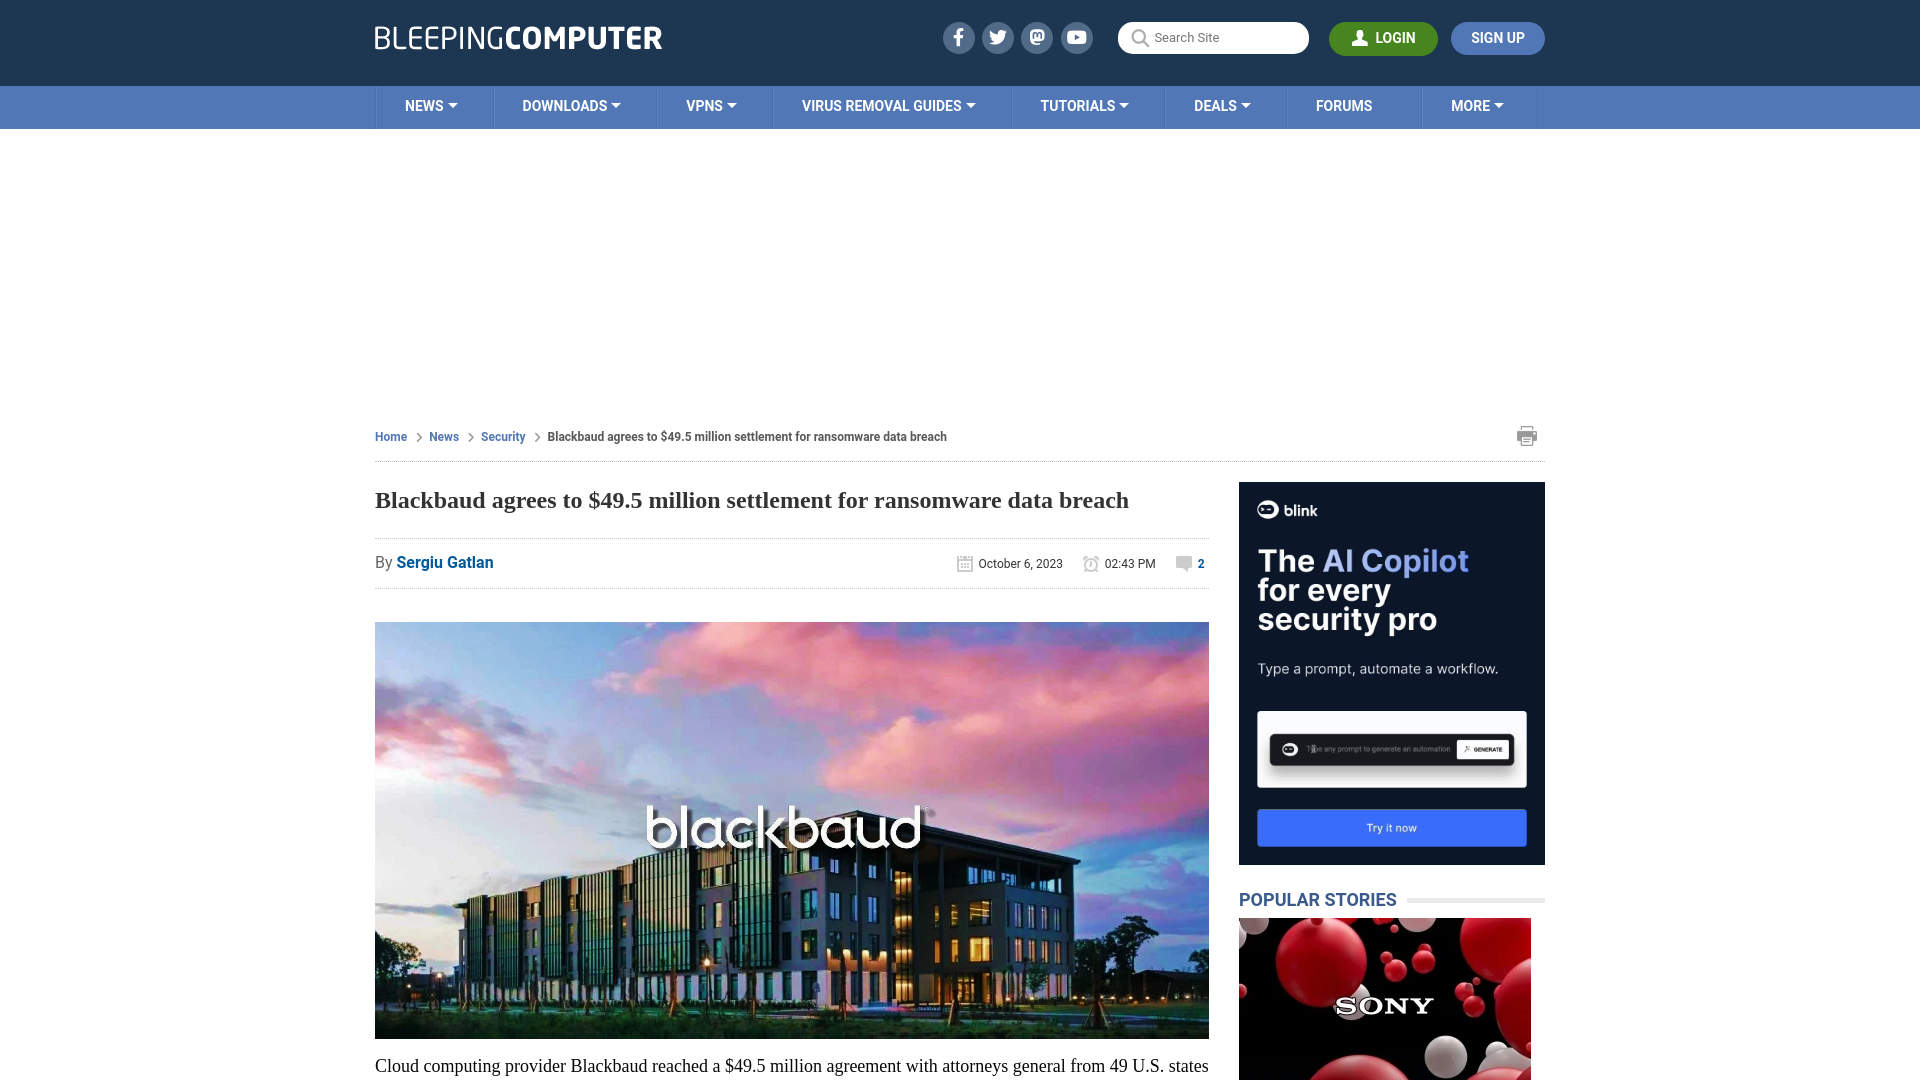
Task: Click the Security breadcrumb link
Action: pyautogui.click(x=502, y=436)
